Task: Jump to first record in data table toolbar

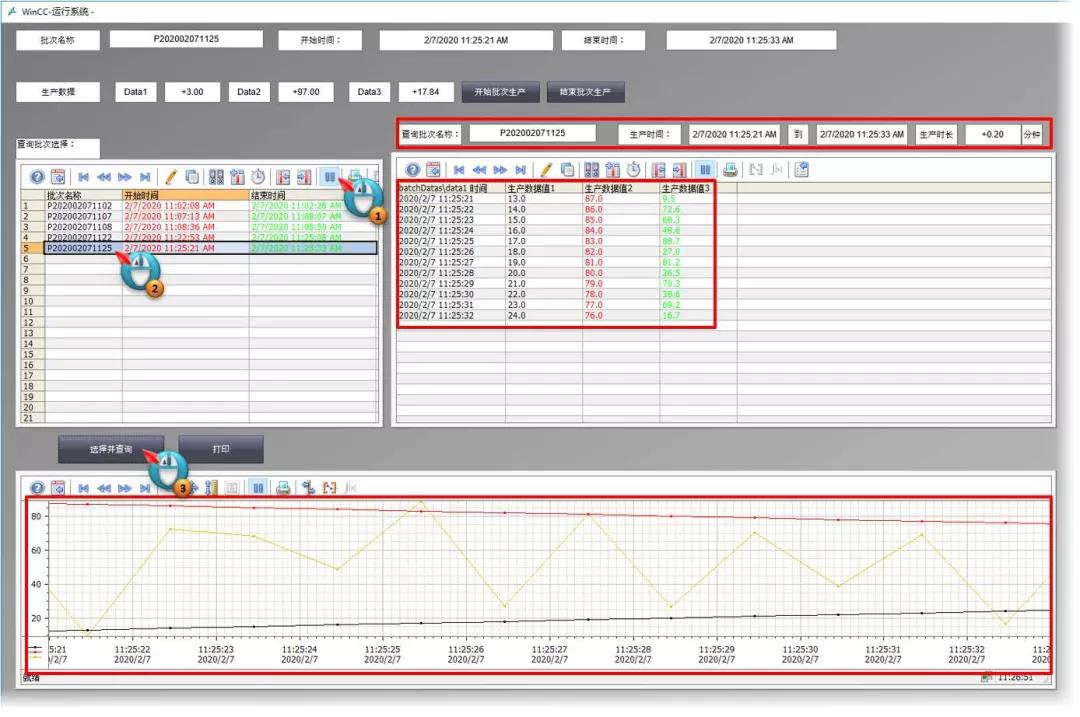Action: click(x=459, y=170)
